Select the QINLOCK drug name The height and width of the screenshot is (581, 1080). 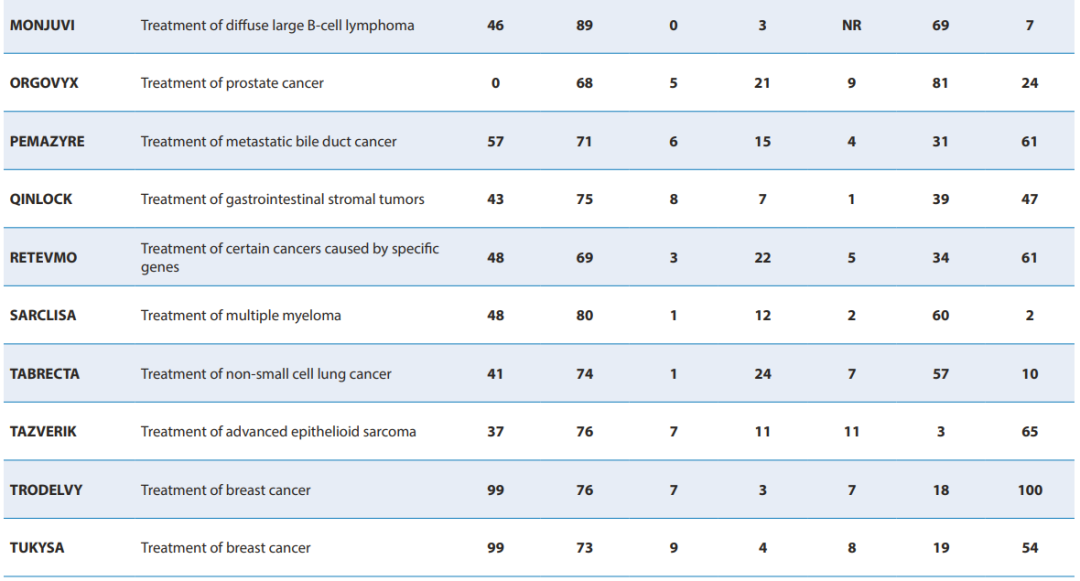pyautogui.click(x=41, y=199)
